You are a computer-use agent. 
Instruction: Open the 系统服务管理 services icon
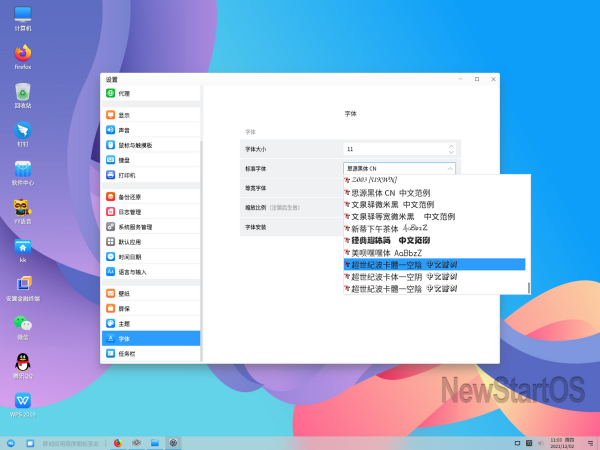click(x=111, y=227)
